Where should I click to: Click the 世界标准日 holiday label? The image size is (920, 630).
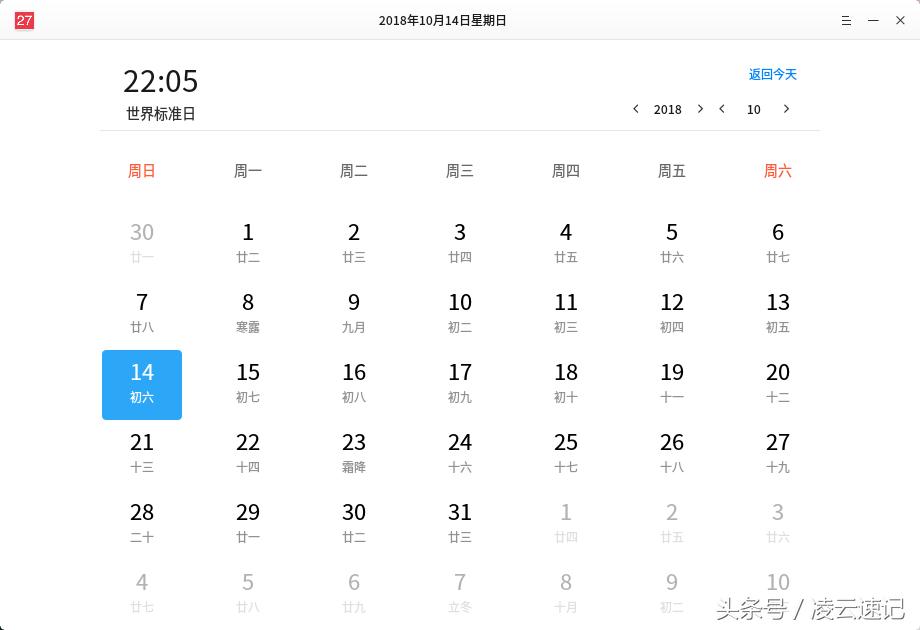[160, 113]
